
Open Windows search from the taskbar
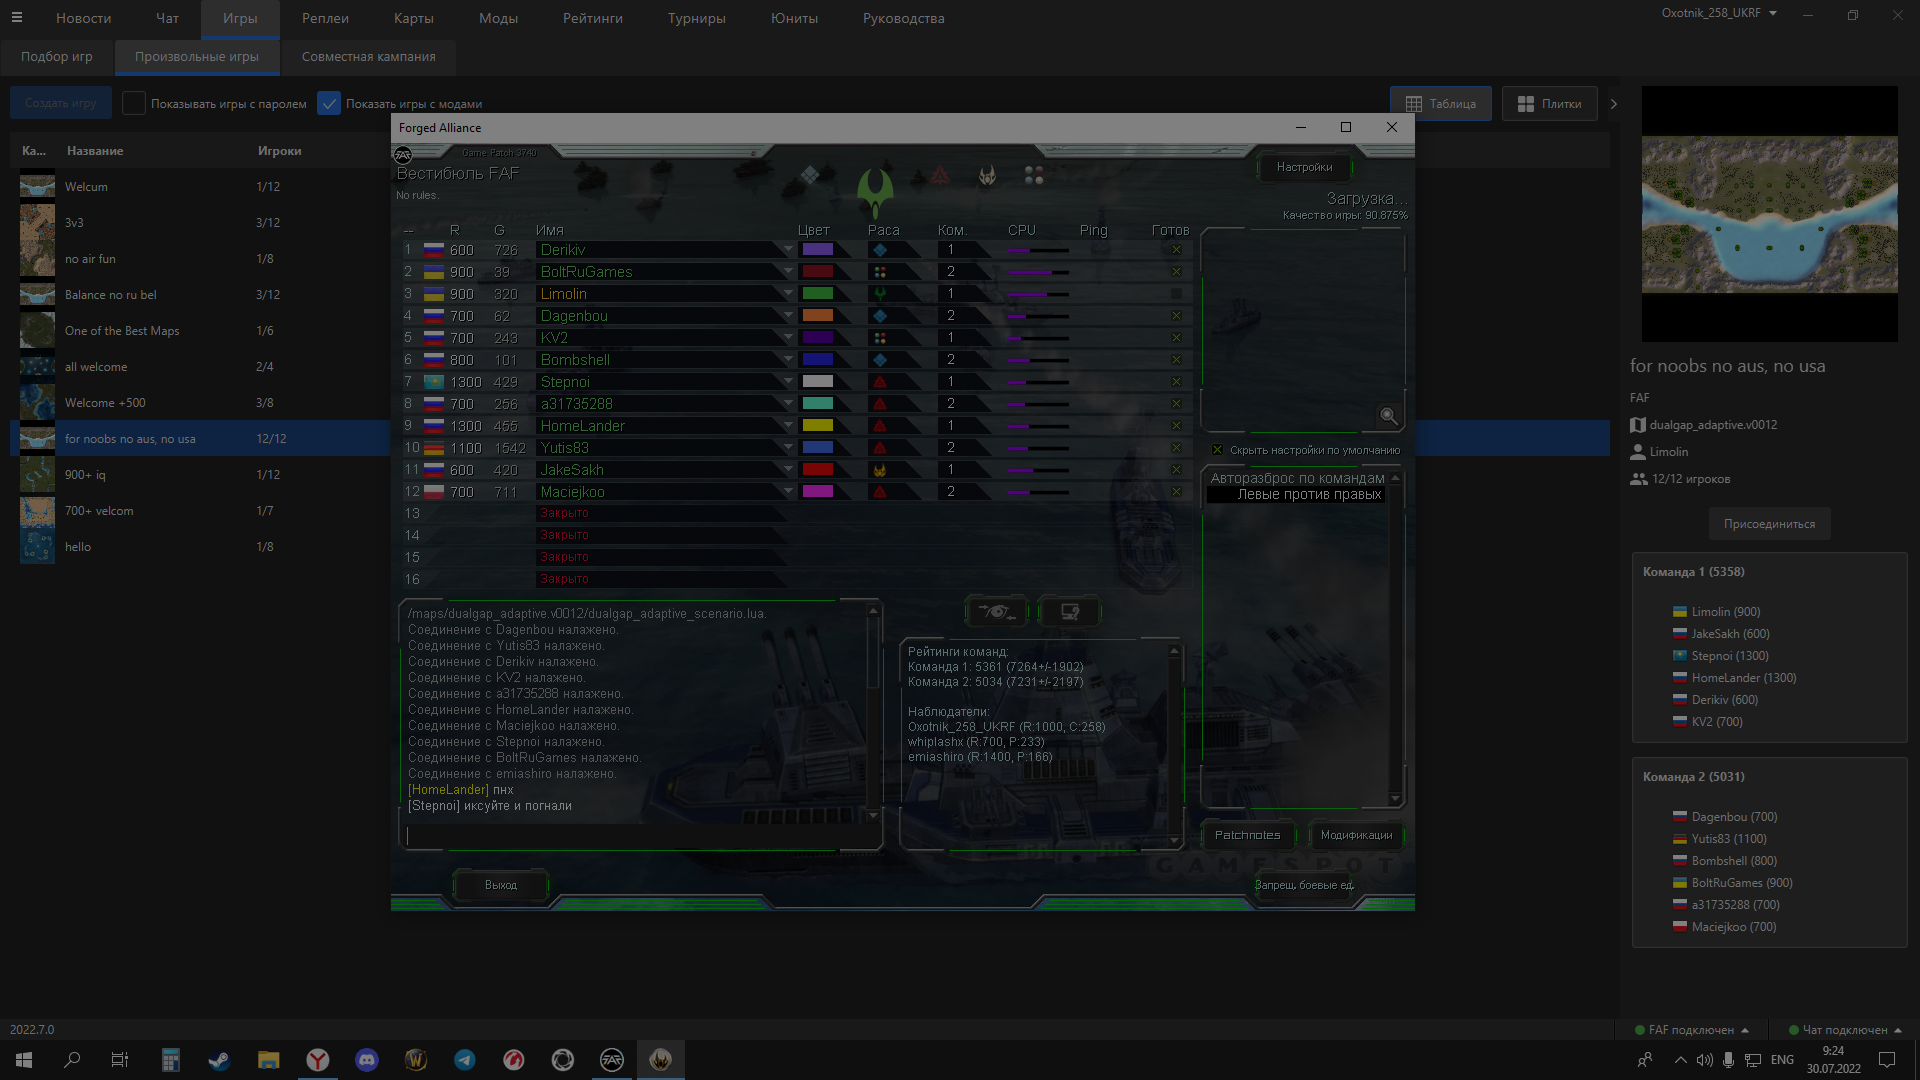[x=72, y=1060]
